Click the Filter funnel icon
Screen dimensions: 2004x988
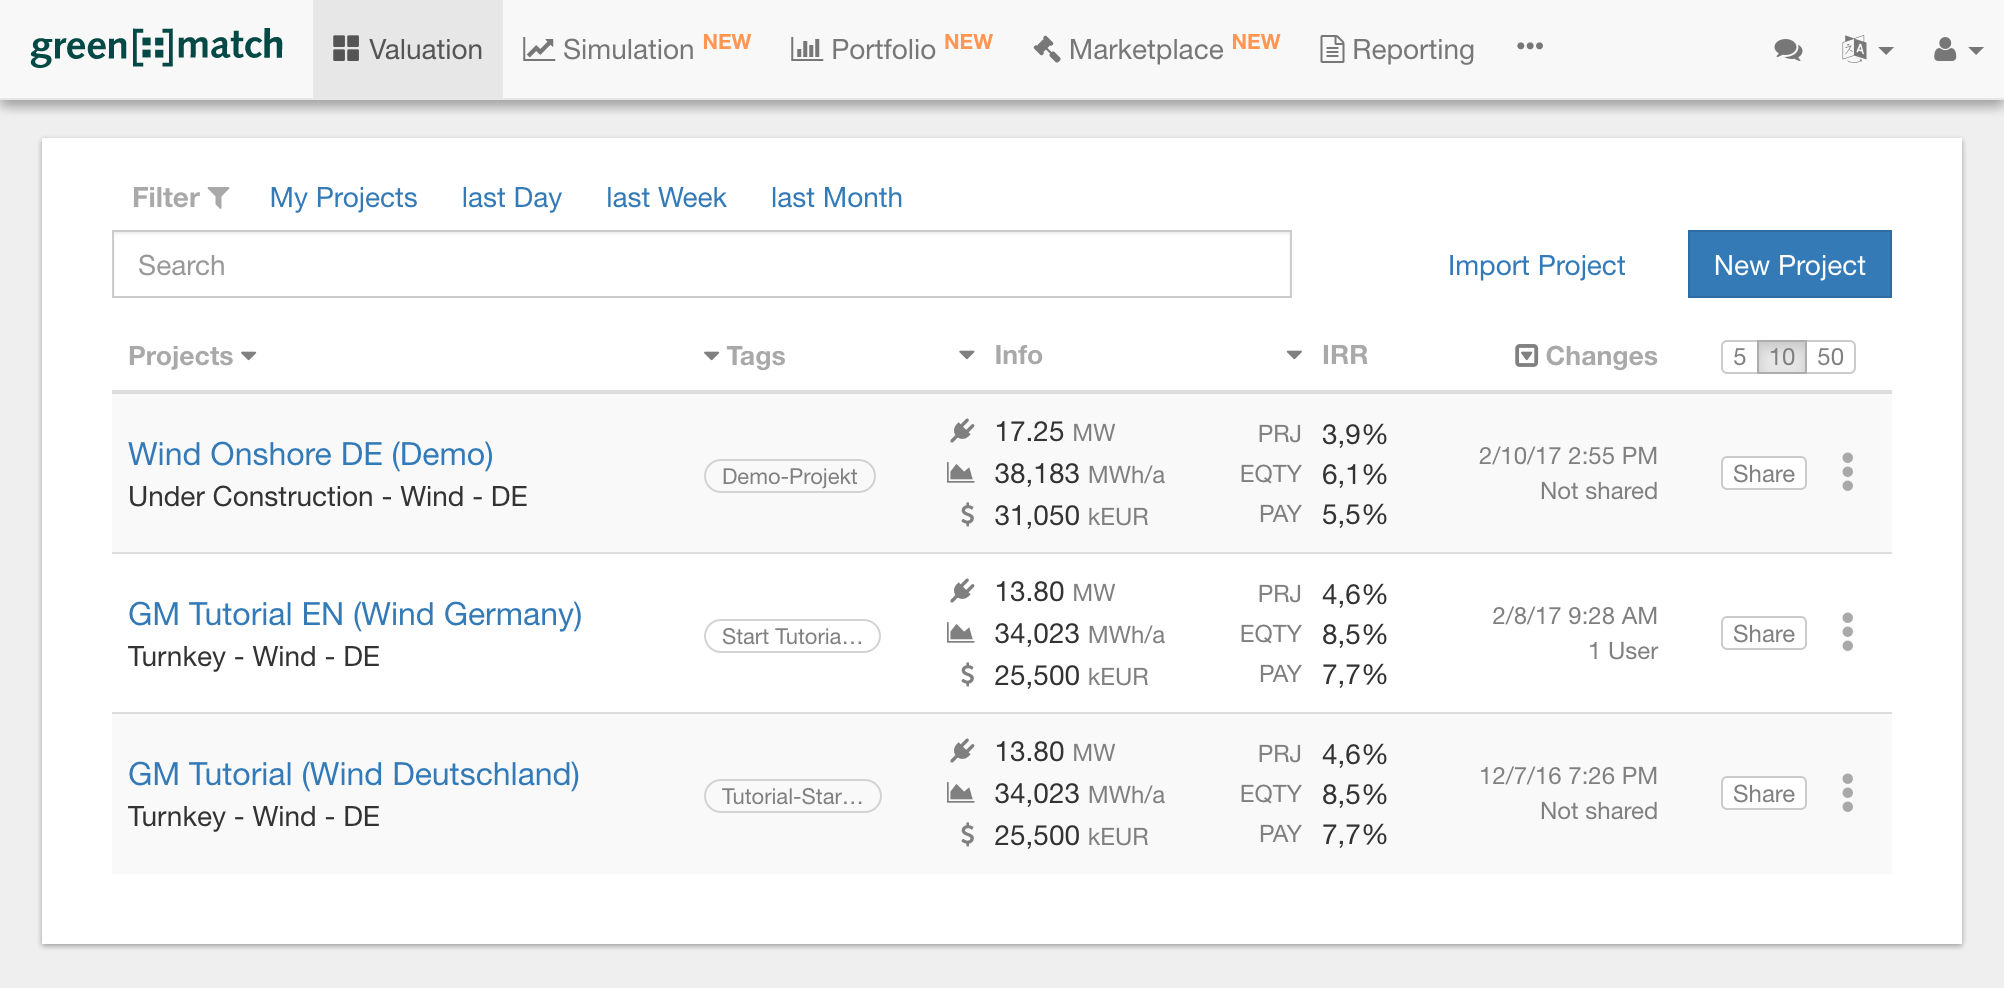218,198
